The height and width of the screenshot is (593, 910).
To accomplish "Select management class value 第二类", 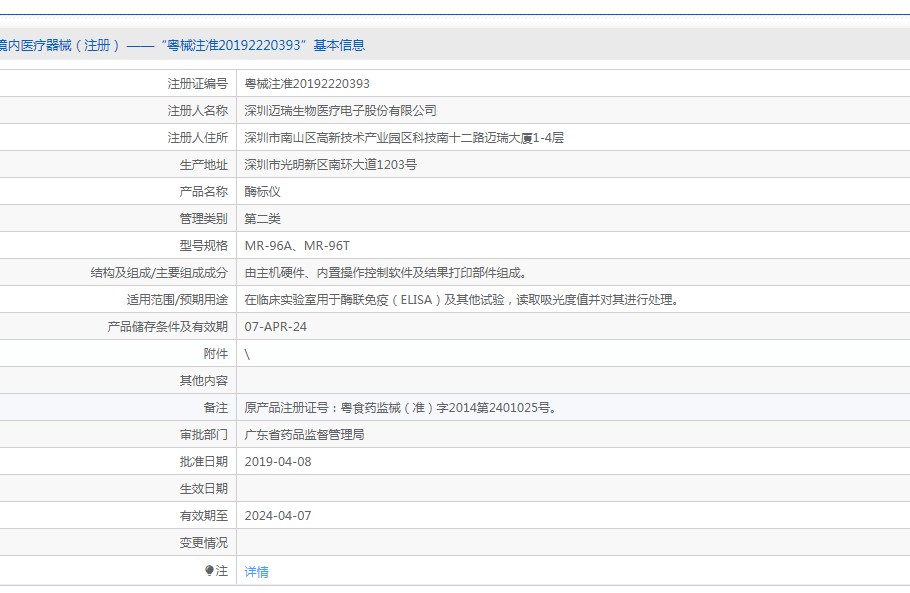I will (x=262, y=219).
